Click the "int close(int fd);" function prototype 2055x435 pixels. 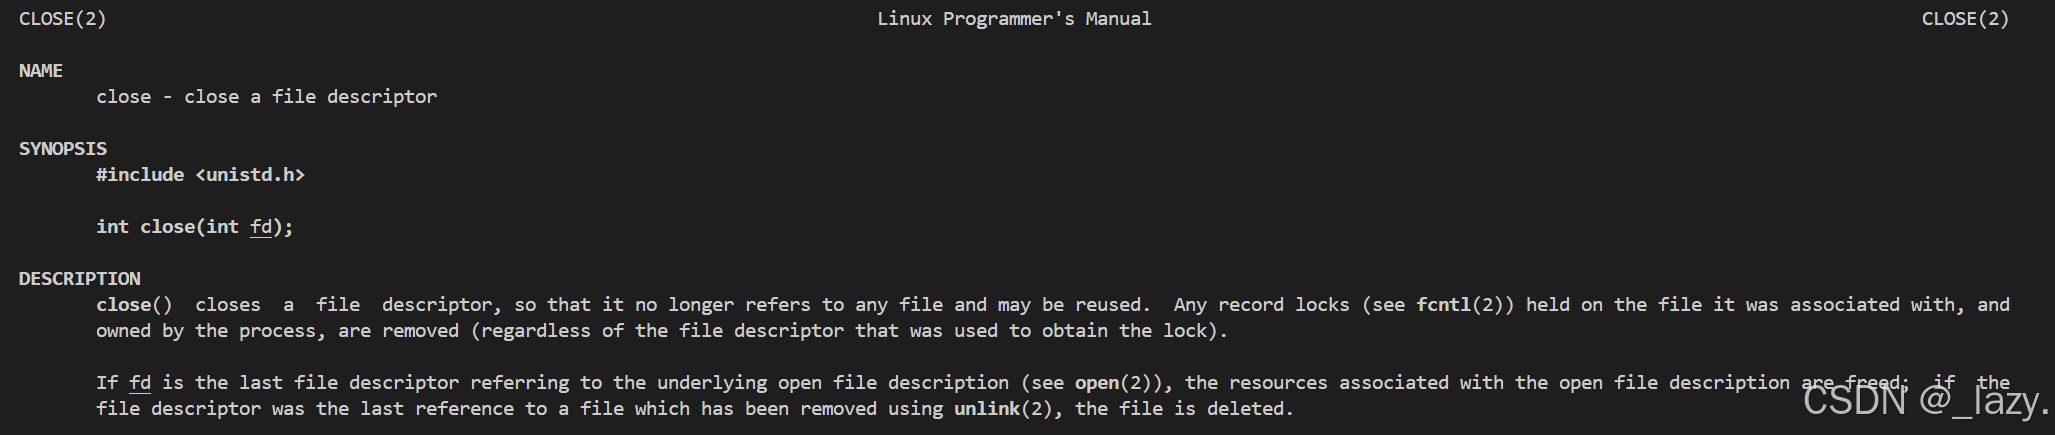coord(194,227)
